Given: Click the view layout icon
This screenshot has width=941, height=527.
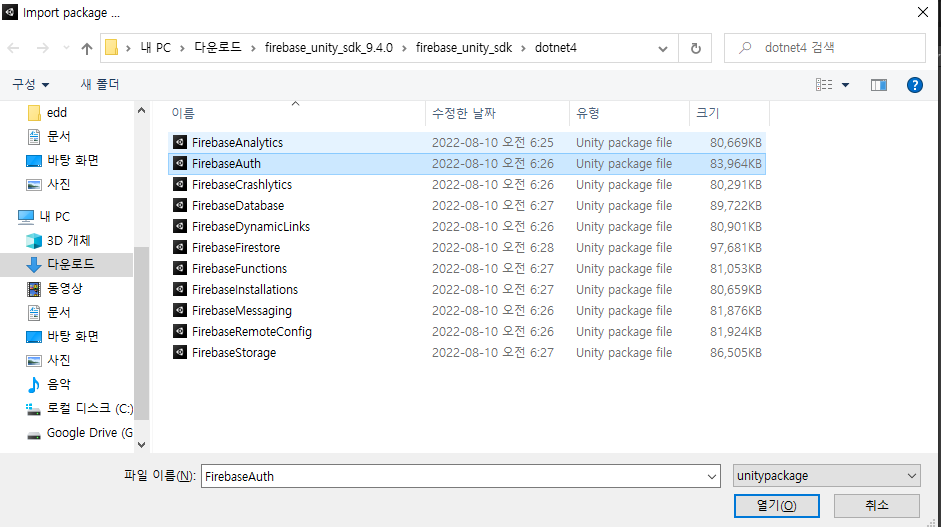Looking at the screenshot, I should tap(824, 85).
